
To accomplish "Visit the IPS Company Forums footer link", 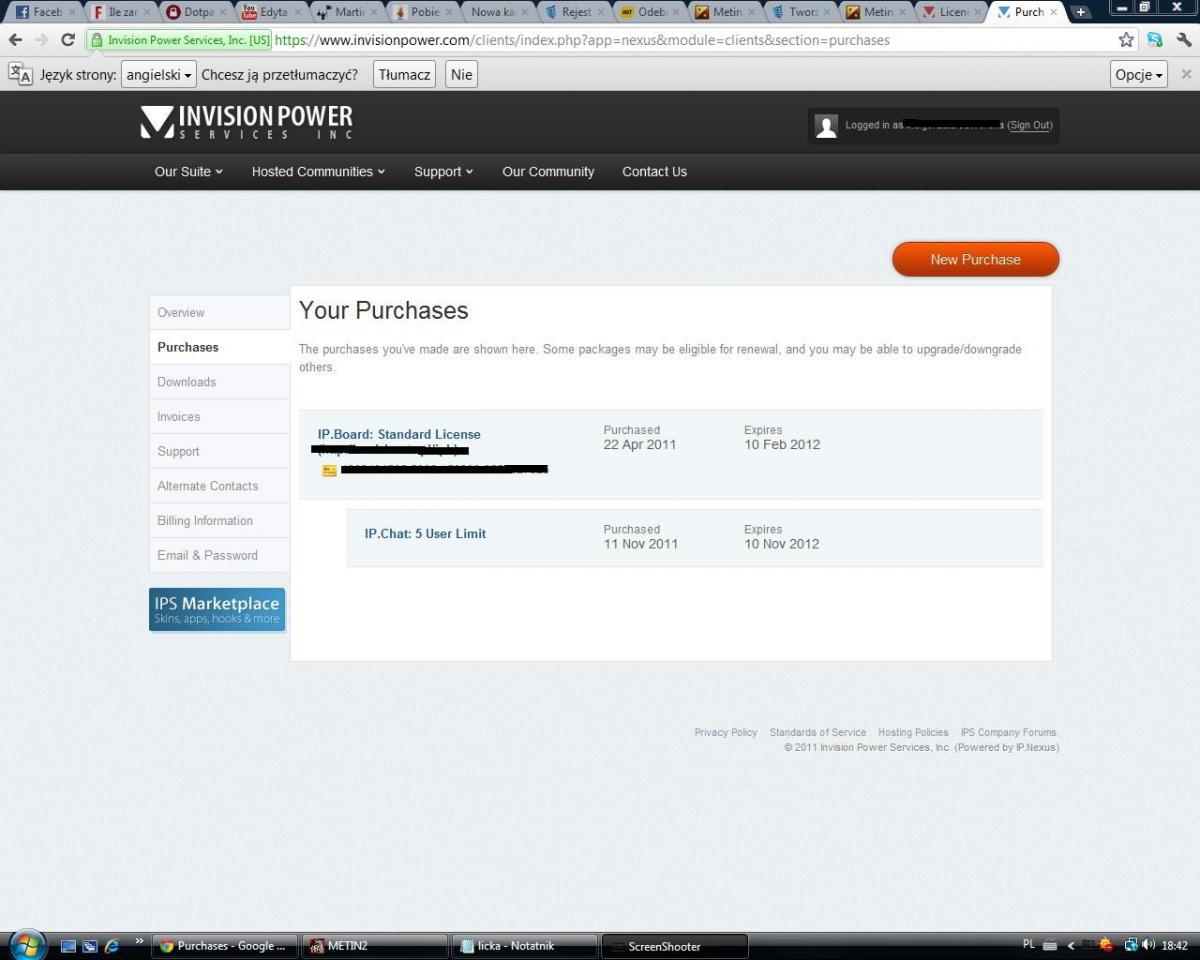I will [1008, 733].
